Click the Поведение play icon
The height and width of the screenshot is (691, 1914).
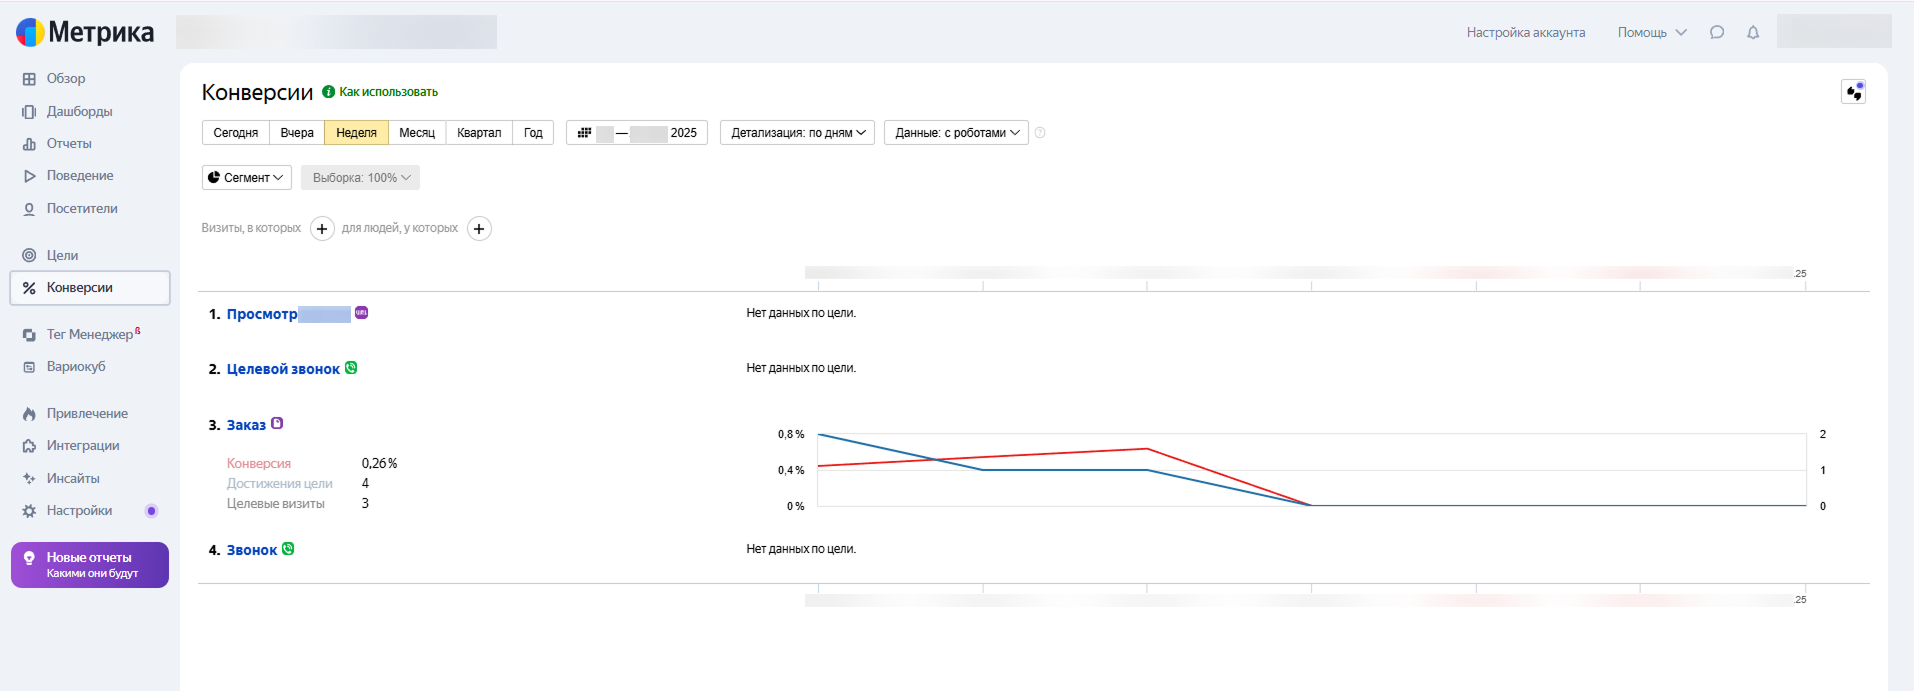(x=29, y=176)
